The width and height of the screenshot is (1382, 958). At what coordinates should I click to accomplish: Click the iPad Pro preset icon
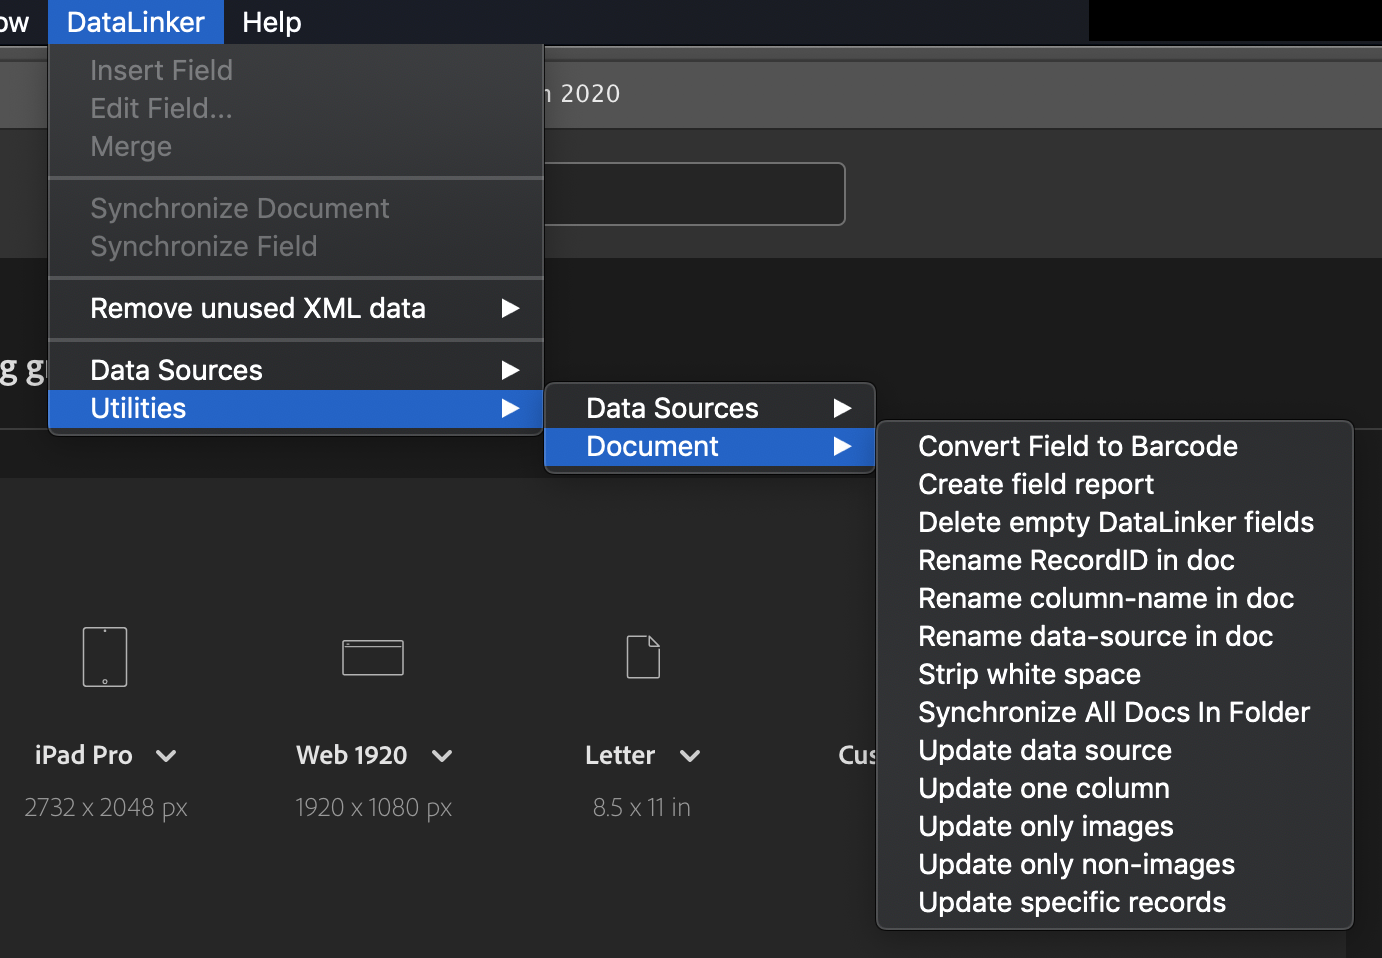pyautogui.click(x=105, y=657)
